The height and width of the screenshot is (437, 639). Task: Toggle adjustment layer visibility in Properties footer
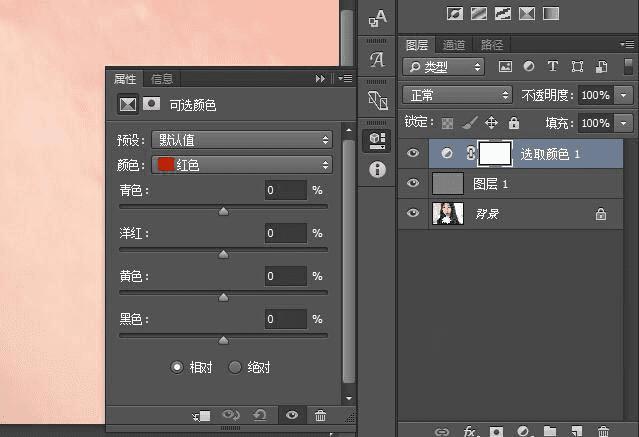tap(292, 415)
